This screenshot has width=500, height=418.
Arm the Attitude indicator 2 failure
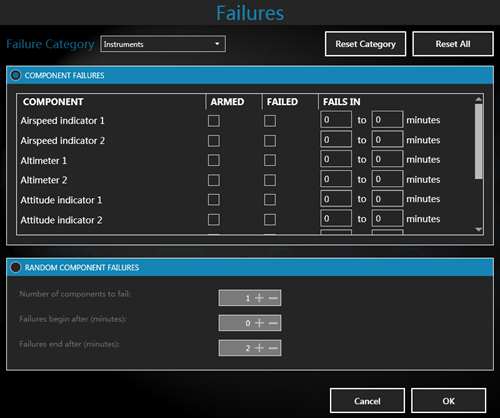[214, 220]
